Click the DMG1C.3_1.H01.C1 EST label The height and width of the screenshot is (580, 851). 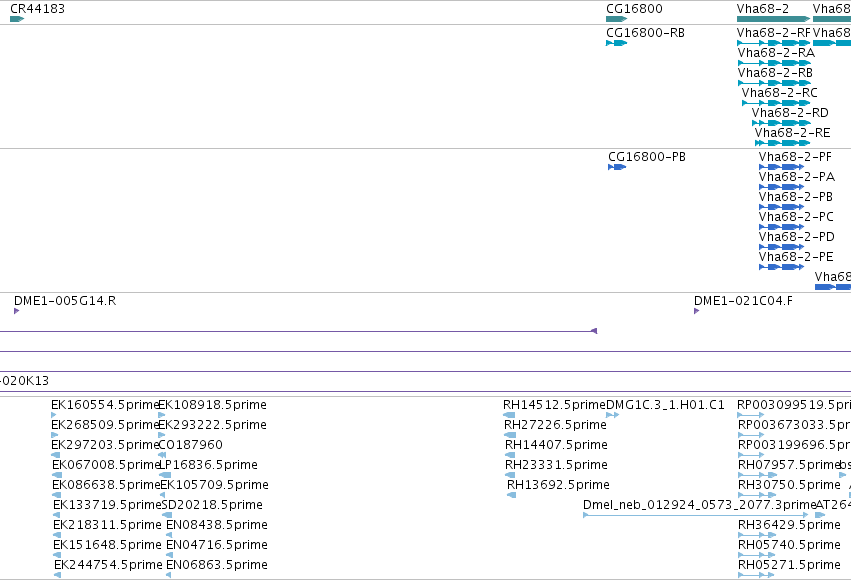(665, 405)
